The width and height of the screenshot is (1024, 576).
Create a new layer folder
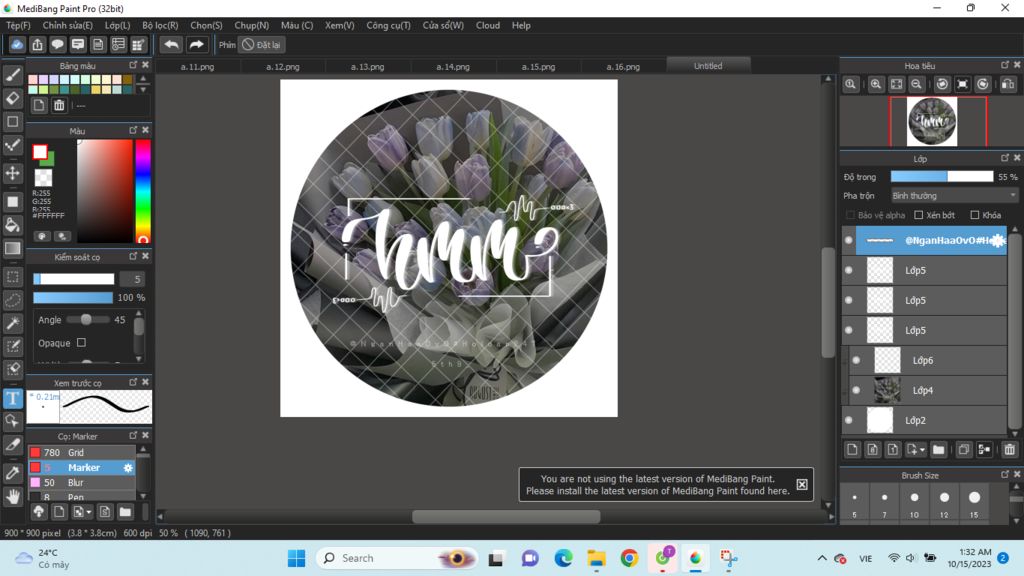(x=938, y=449)
